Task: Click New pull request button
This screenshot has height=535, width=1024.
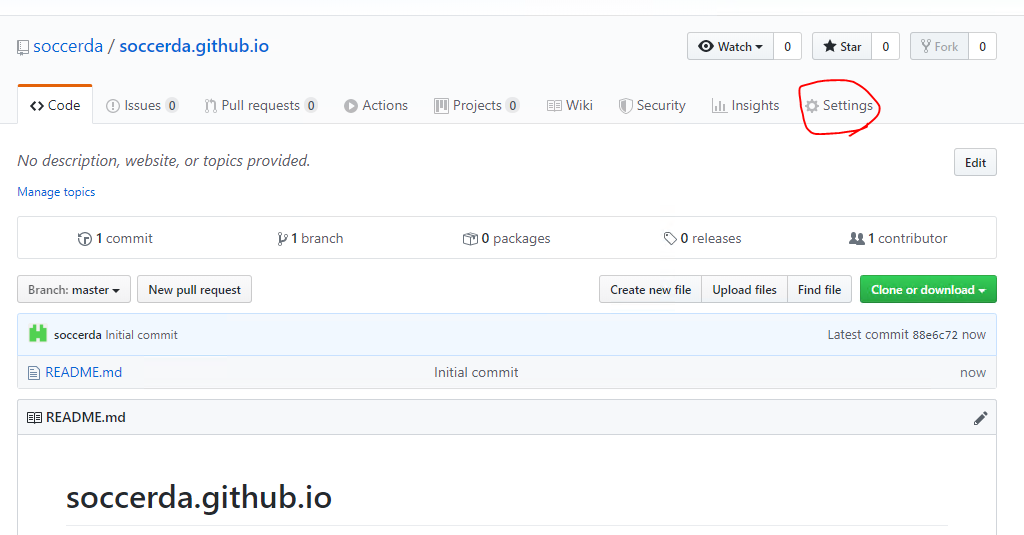Action: (x=195, y=289)
